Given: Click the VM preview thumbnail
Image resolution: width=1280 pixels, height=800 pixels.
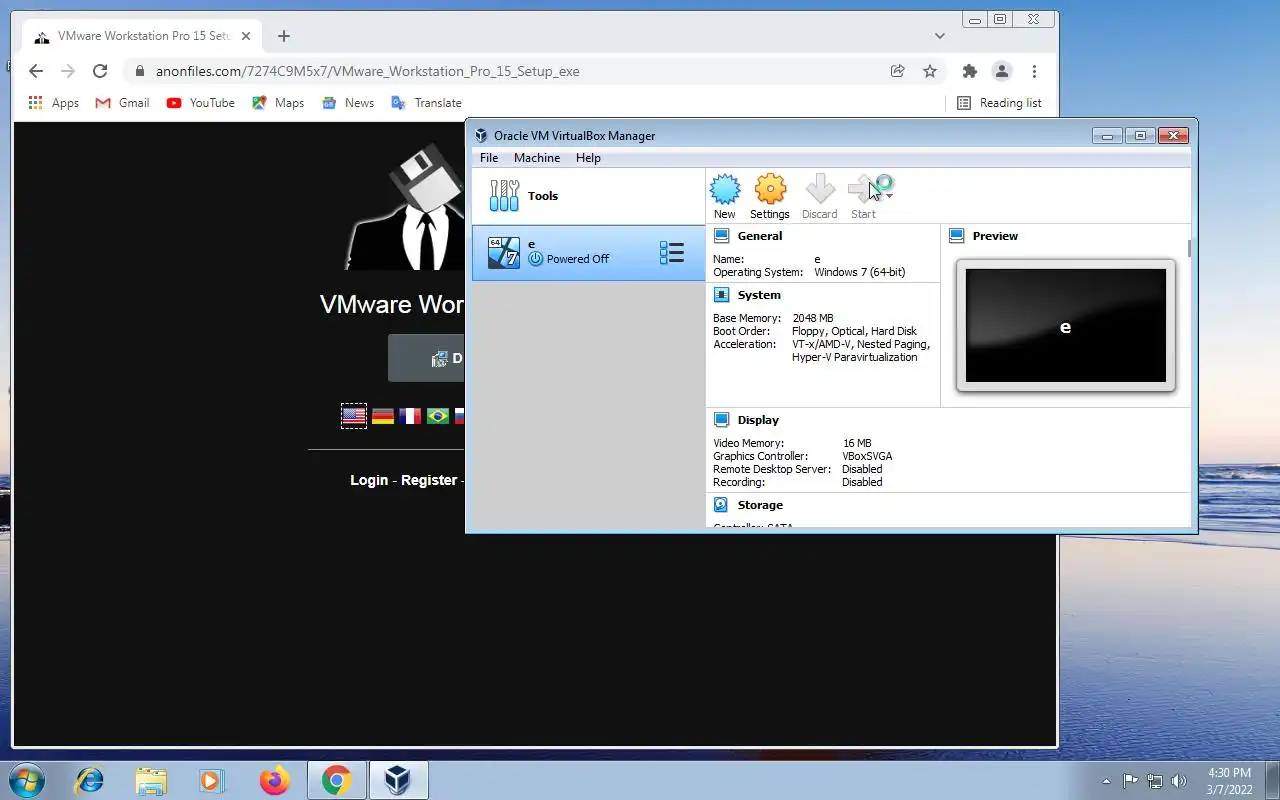Looking at the screenshot, I should click(1066, 326).
